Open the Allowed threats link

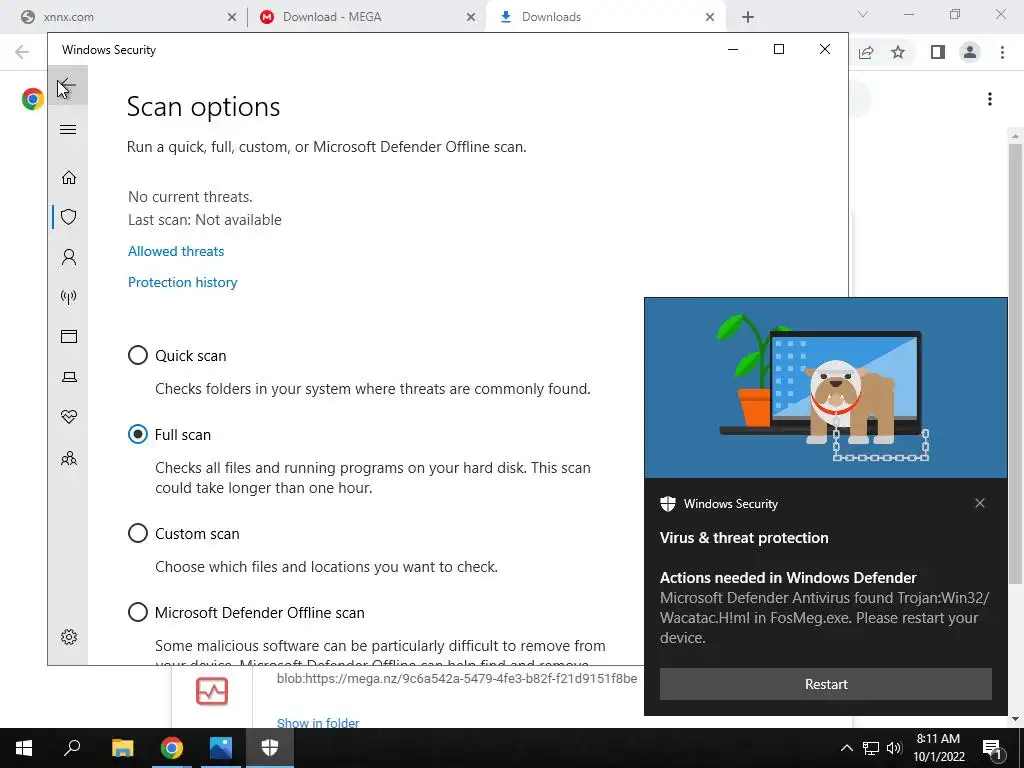click(x=176, y=251)
